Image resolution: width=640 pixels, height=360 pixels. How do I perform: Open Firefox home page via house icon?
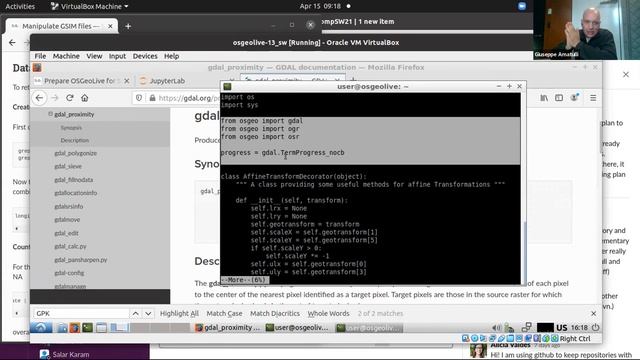tap(84, 98)
